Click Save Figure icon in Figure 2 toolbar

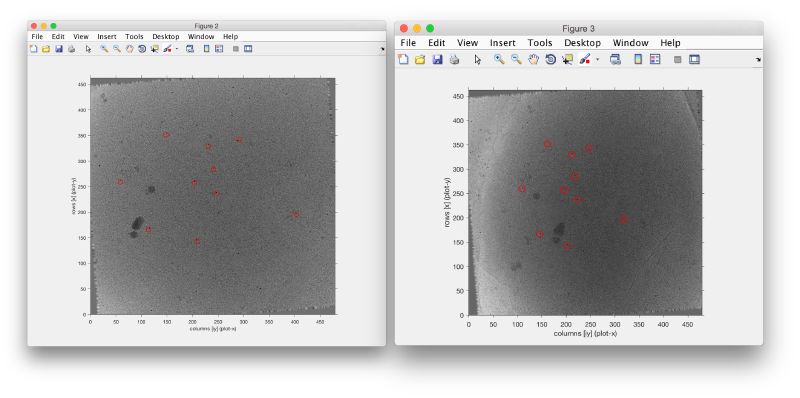point(59,49)
